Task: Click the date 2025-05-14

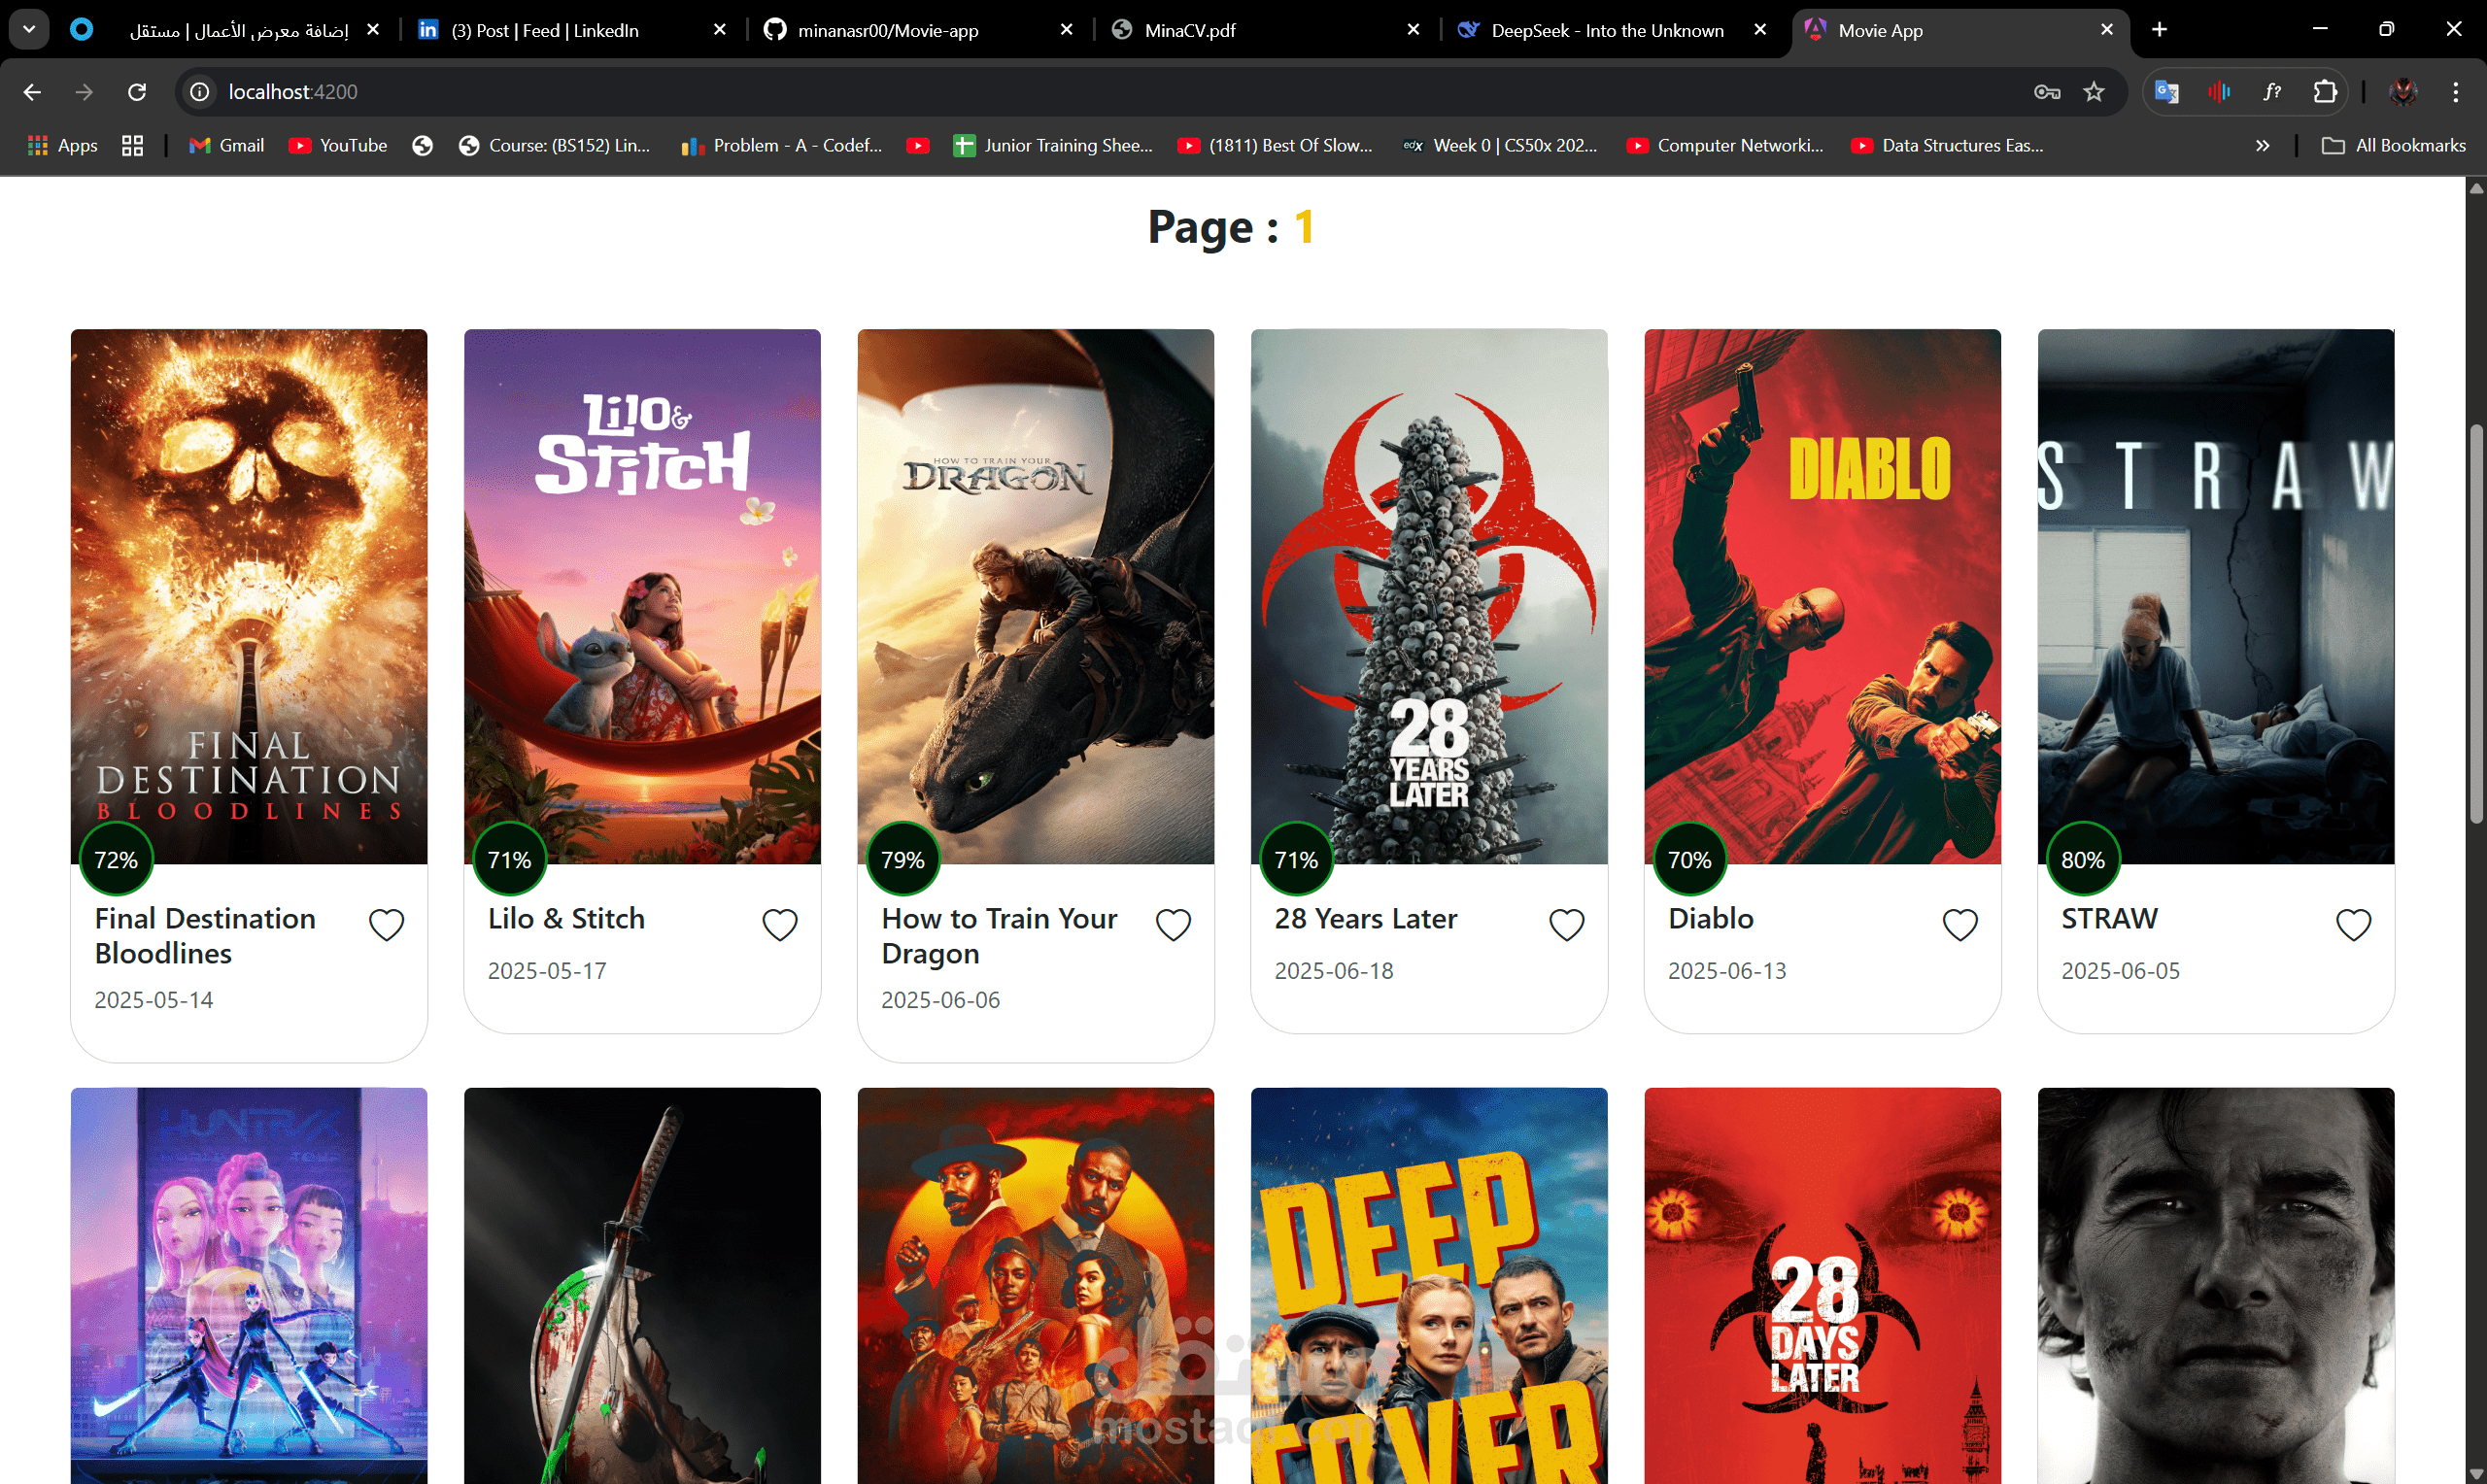Action: click(x=153, y=999)
